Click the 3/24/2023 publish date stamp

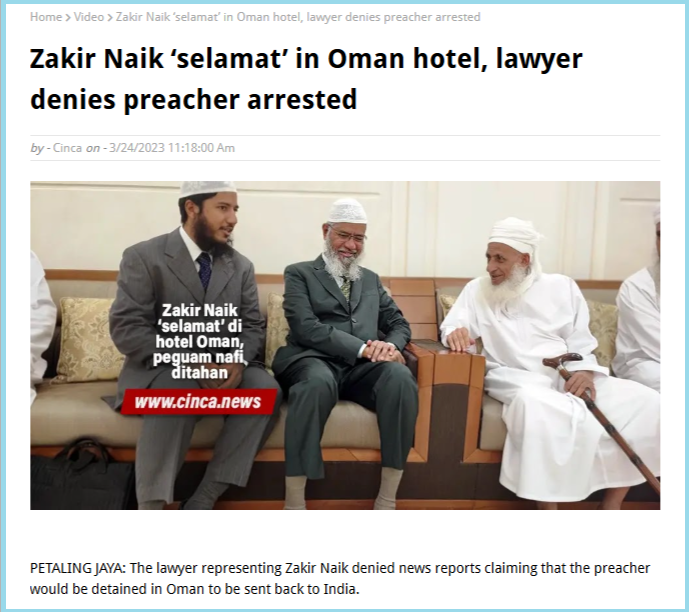pyautogui.click(x=172, y=148)
